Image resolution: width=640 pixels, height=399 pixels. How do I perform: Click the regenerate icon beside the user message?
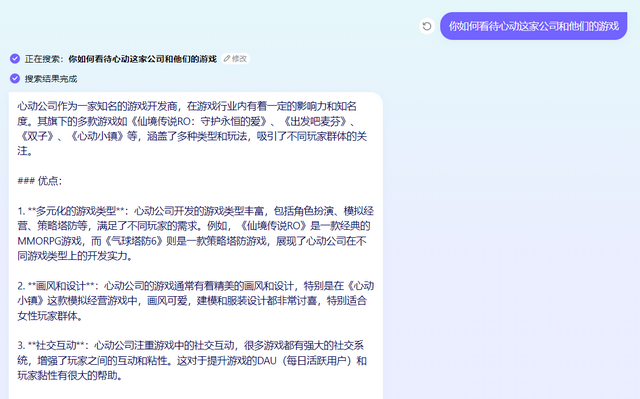[427, 26]
